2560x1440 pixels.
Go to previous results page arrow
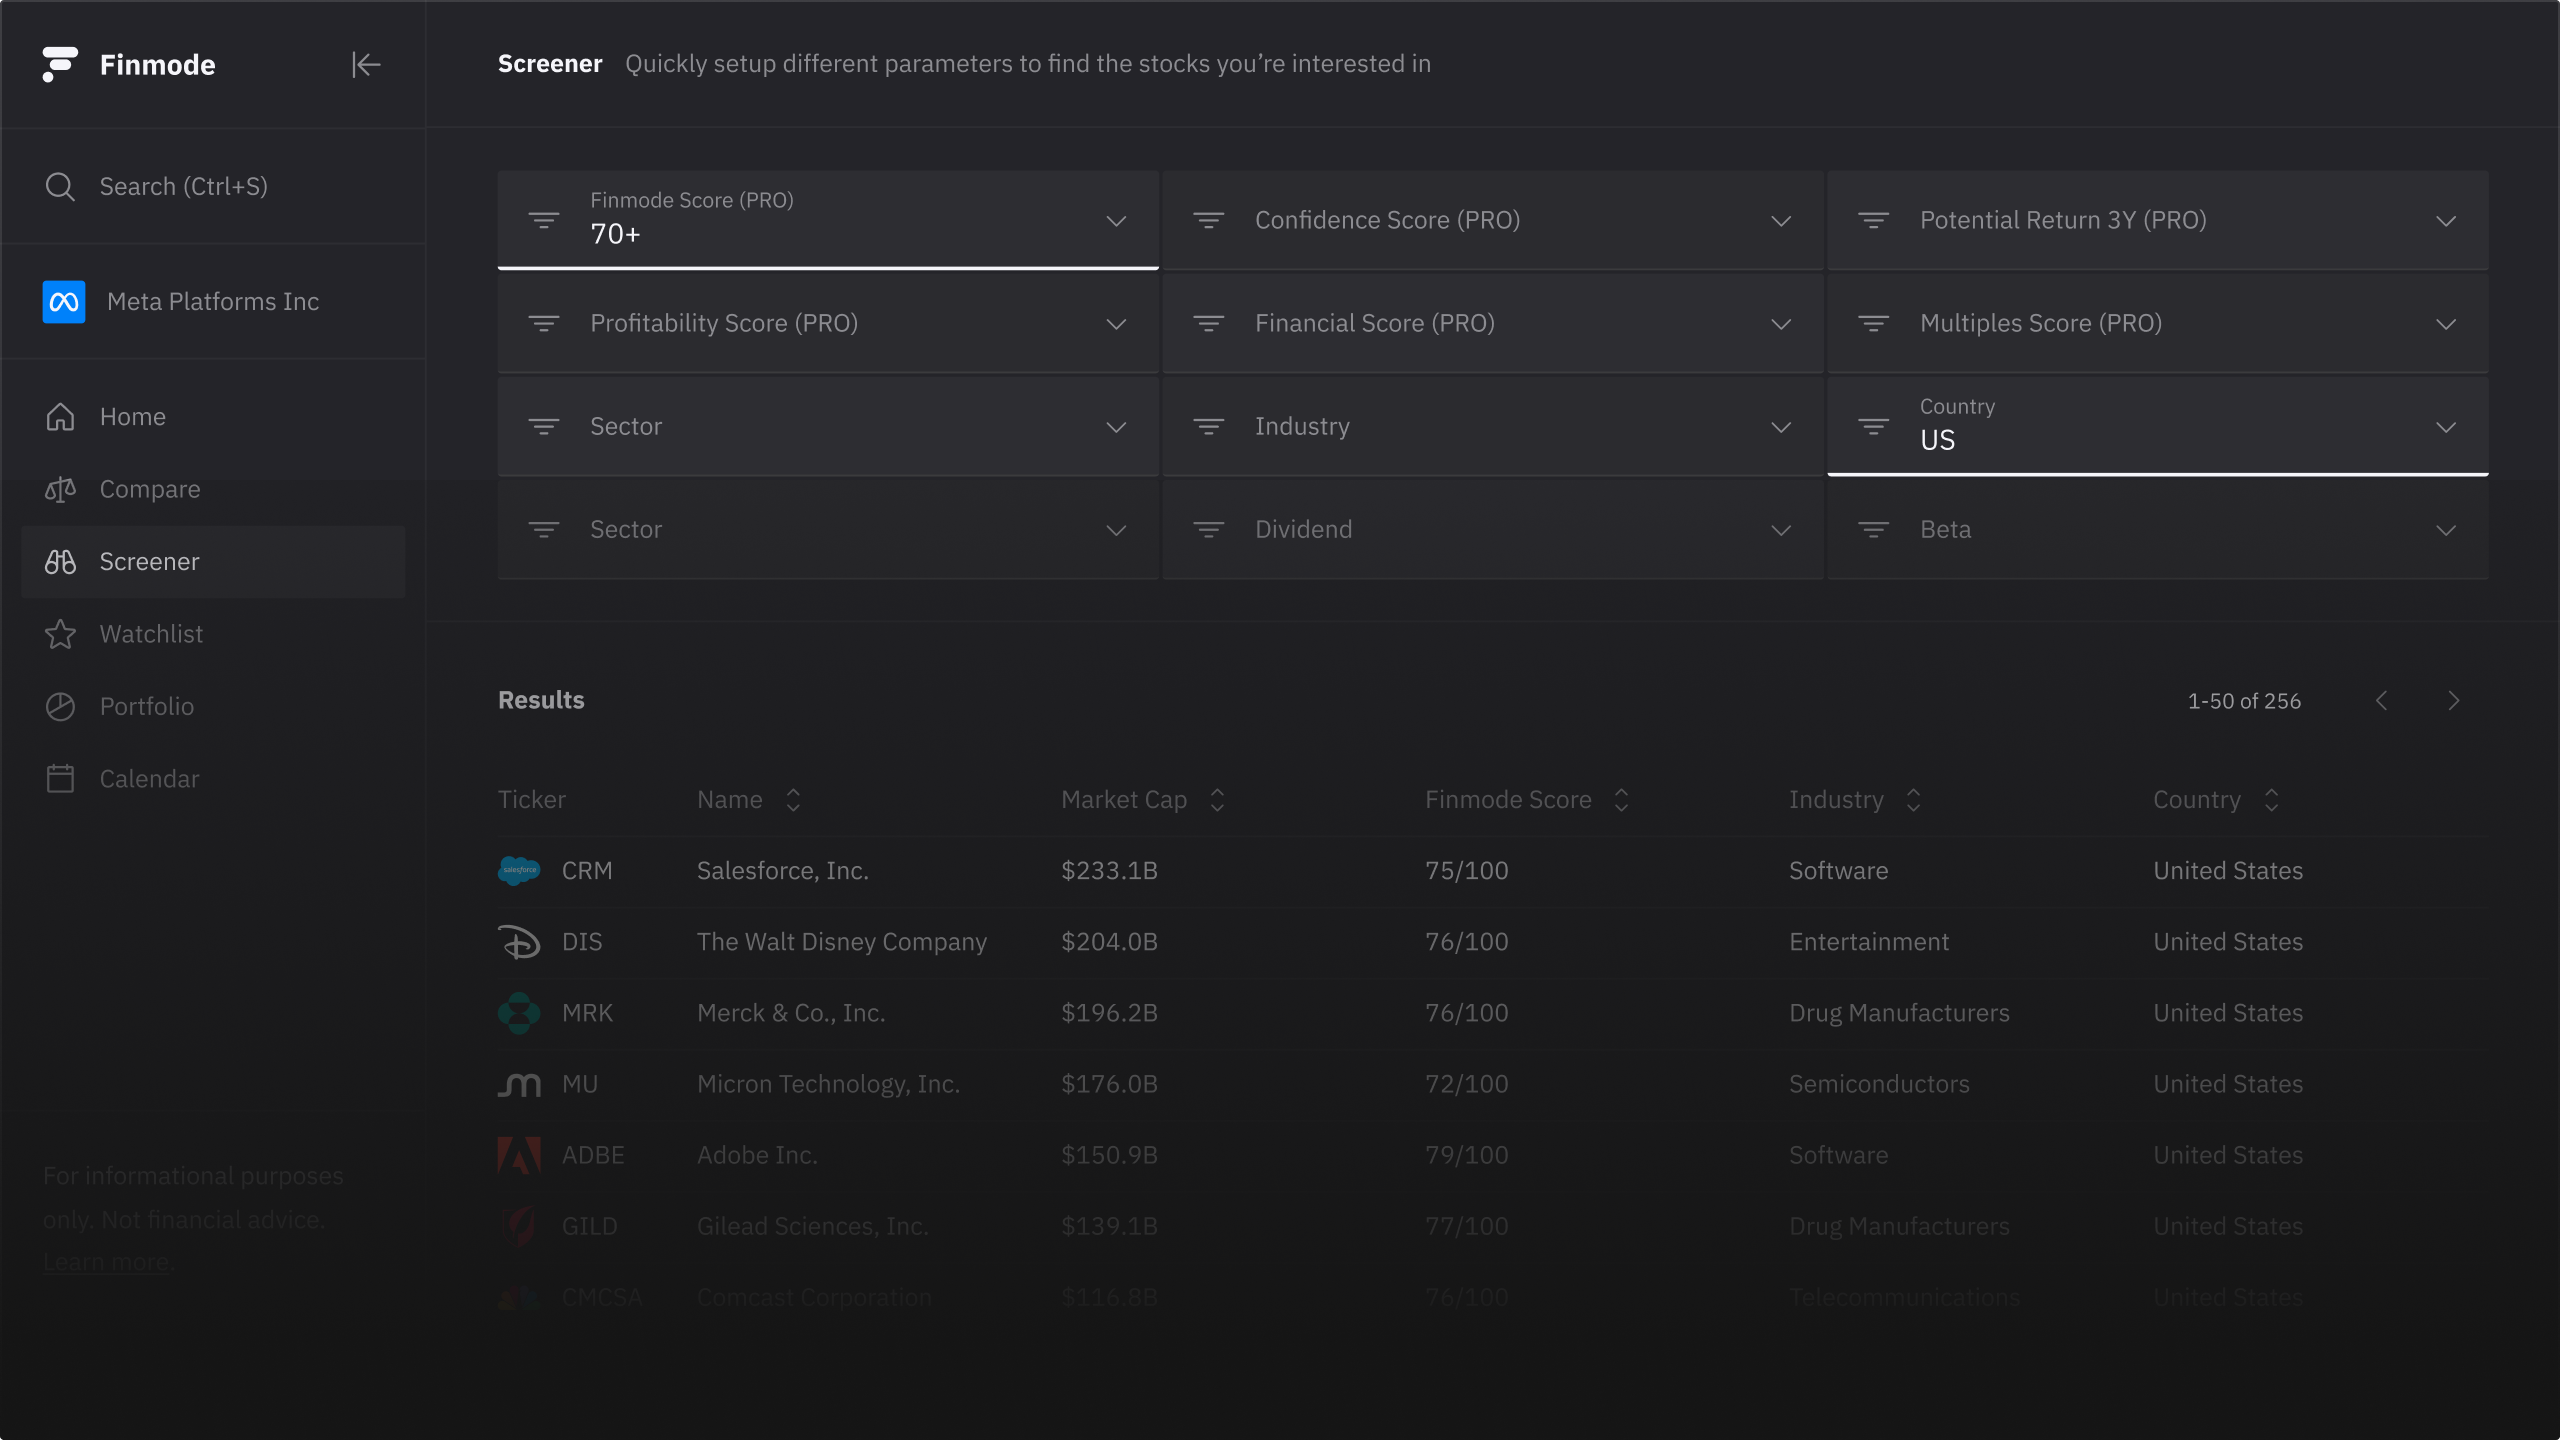click(2382, 701)
